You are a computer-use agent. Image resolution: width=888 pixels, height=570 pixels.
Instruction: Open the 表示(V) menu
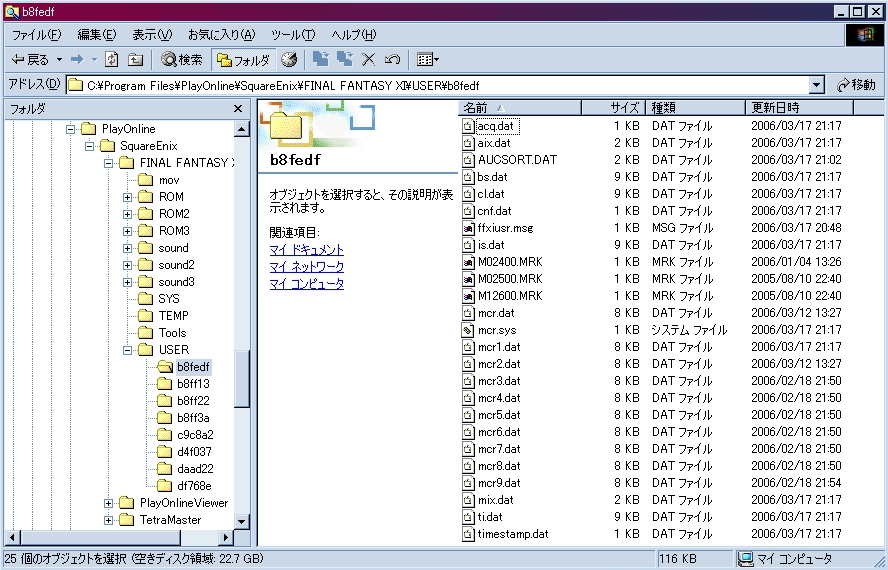pyautogui.click(x=152, y=35)
